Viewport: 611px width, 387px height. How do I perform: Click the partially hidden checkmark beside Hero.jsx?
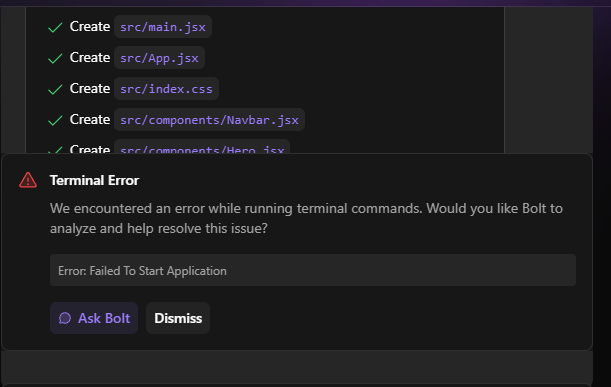click(55, 150)
